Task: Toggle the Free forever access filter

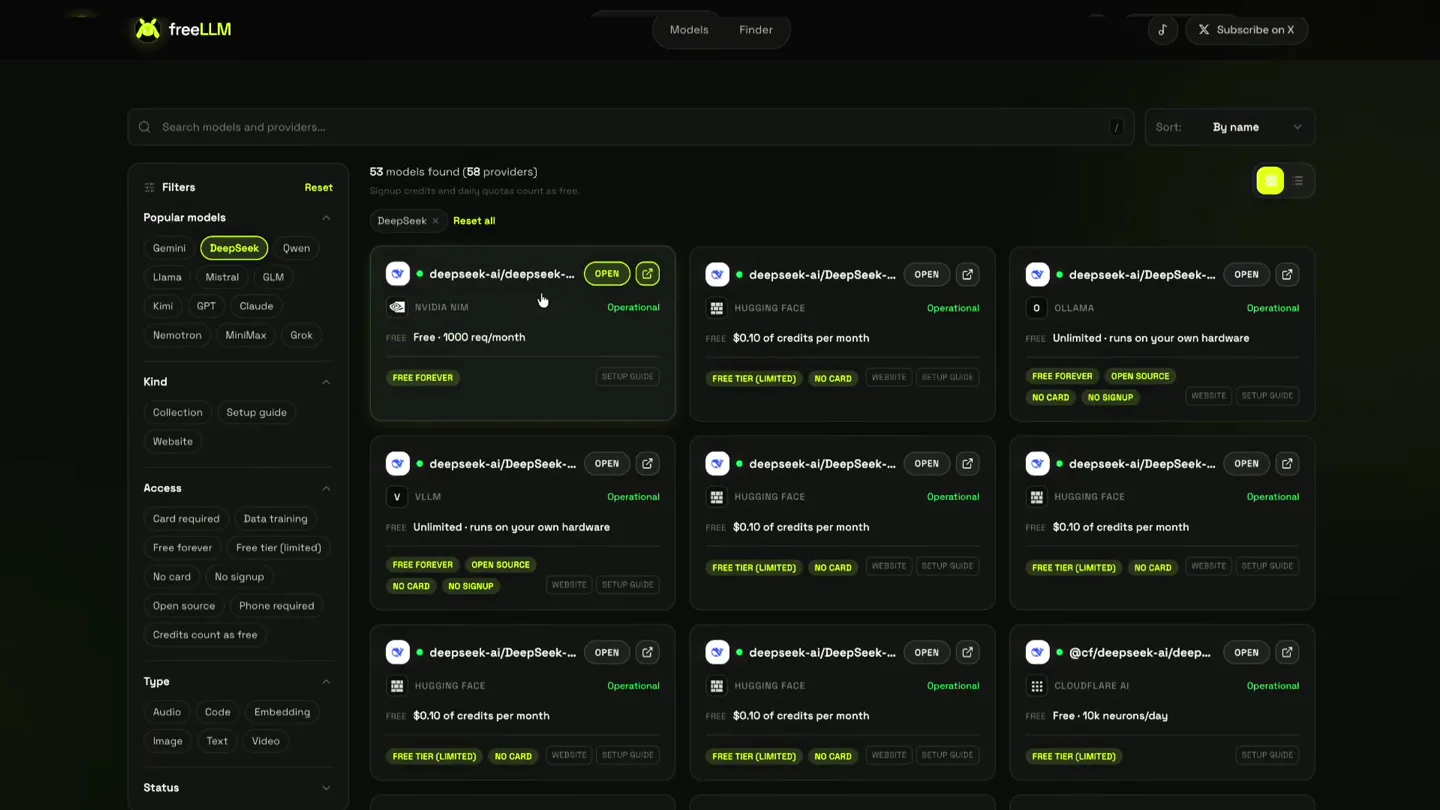Action: (182, 548)
